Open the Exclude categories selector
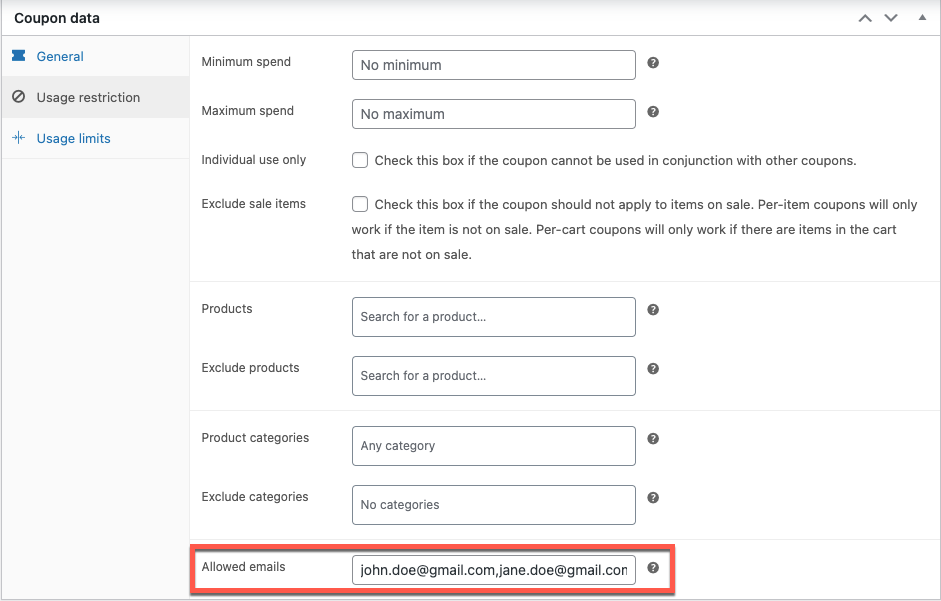The width and height of the screenshot is (941, 601). click(x=493, y=505)
